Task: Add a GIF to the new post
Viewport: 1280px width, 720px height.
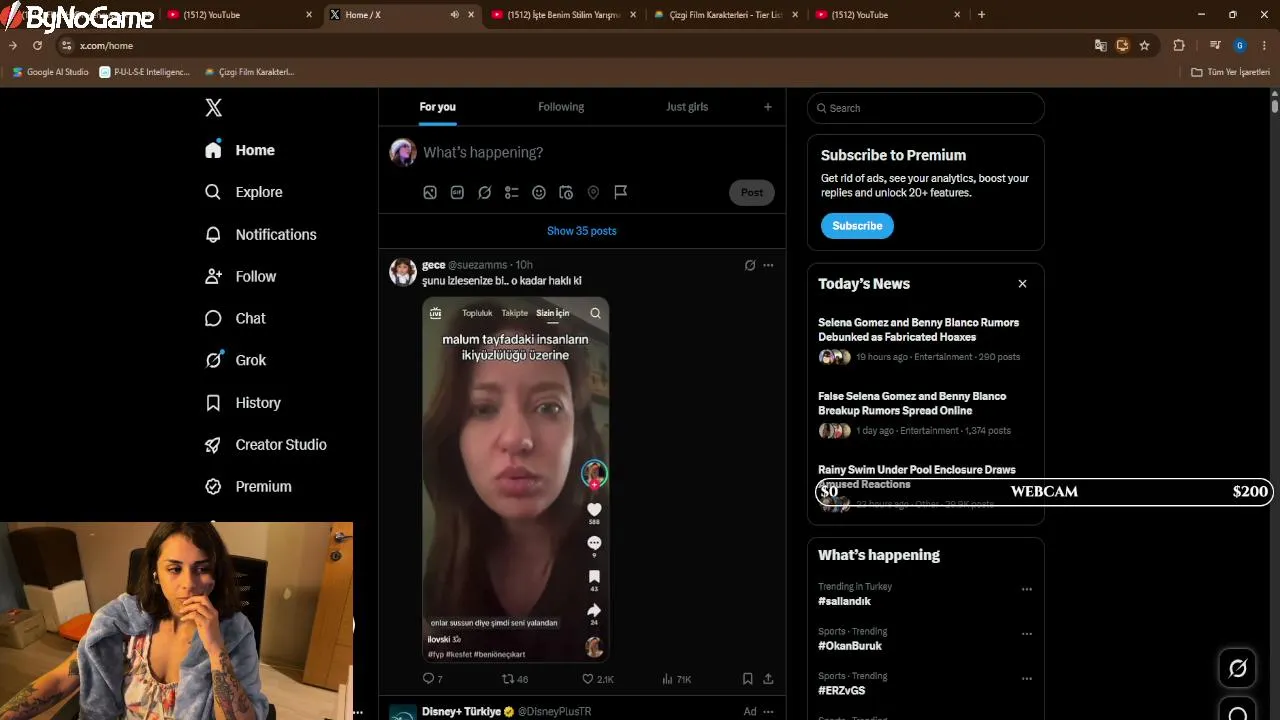Action: 457,192
